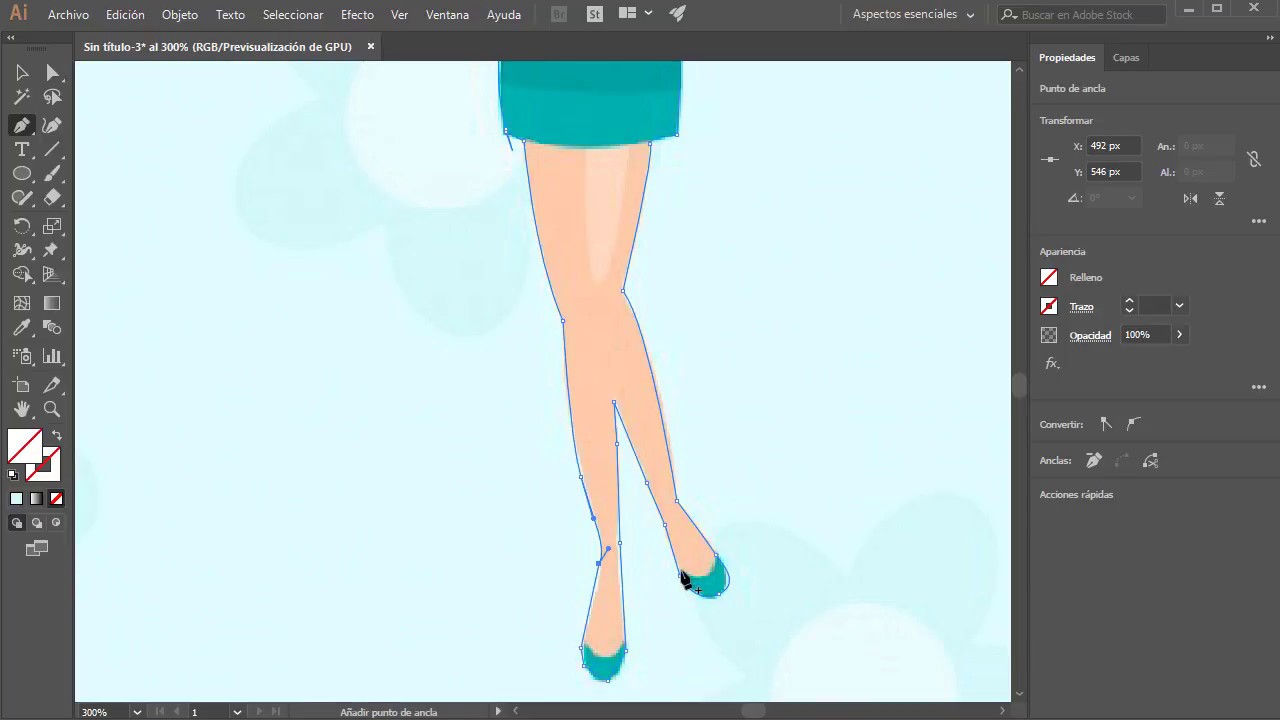
Task: Swap fill and stroke colors
Action: pos(57,435)
